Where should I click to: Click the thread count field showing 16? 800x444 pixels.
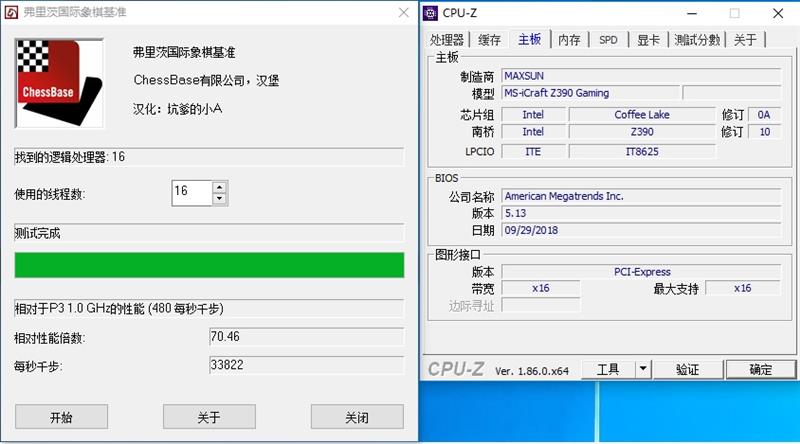coord(192,193)
